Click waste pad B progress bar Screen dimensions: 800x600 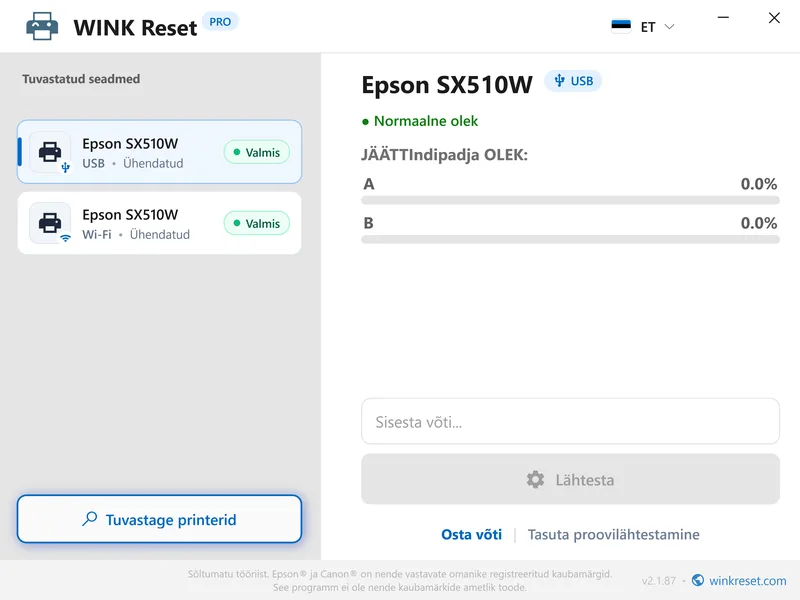pos(570,239)
